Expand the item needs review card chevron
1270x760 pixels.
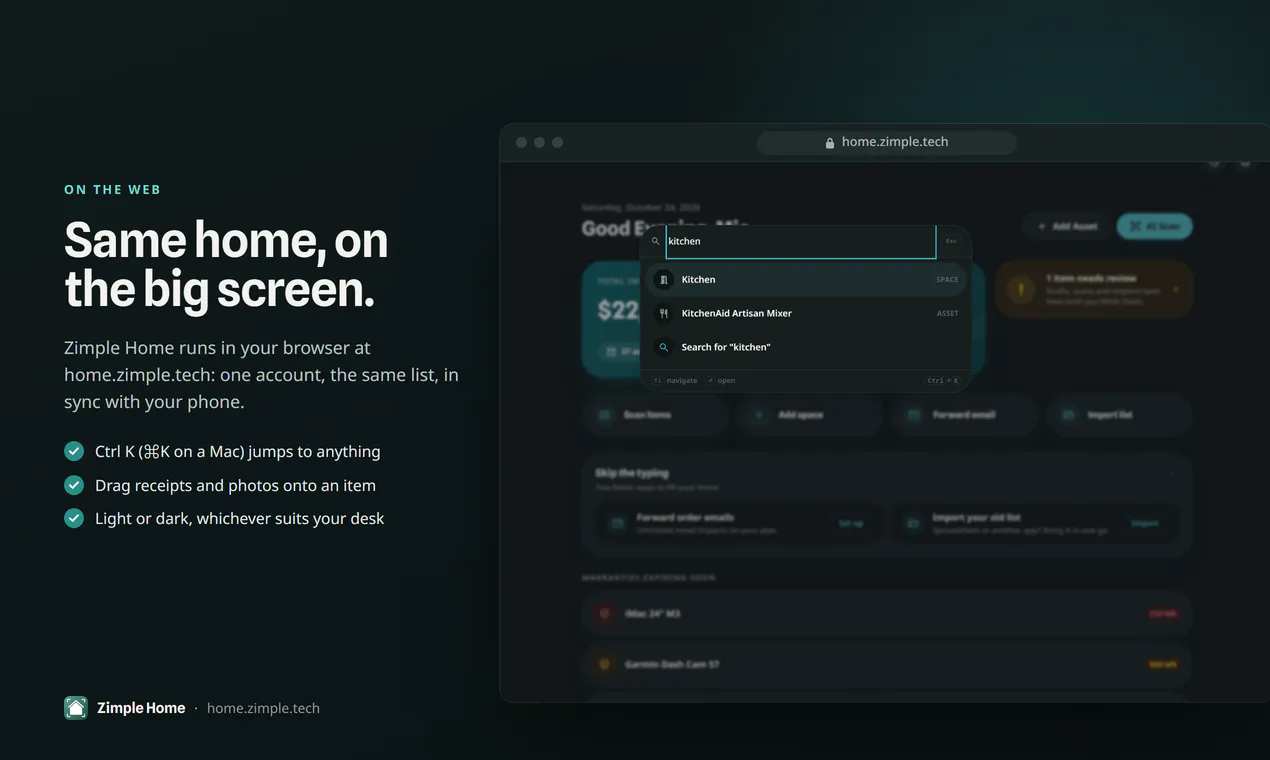(x=1176, y=290)
